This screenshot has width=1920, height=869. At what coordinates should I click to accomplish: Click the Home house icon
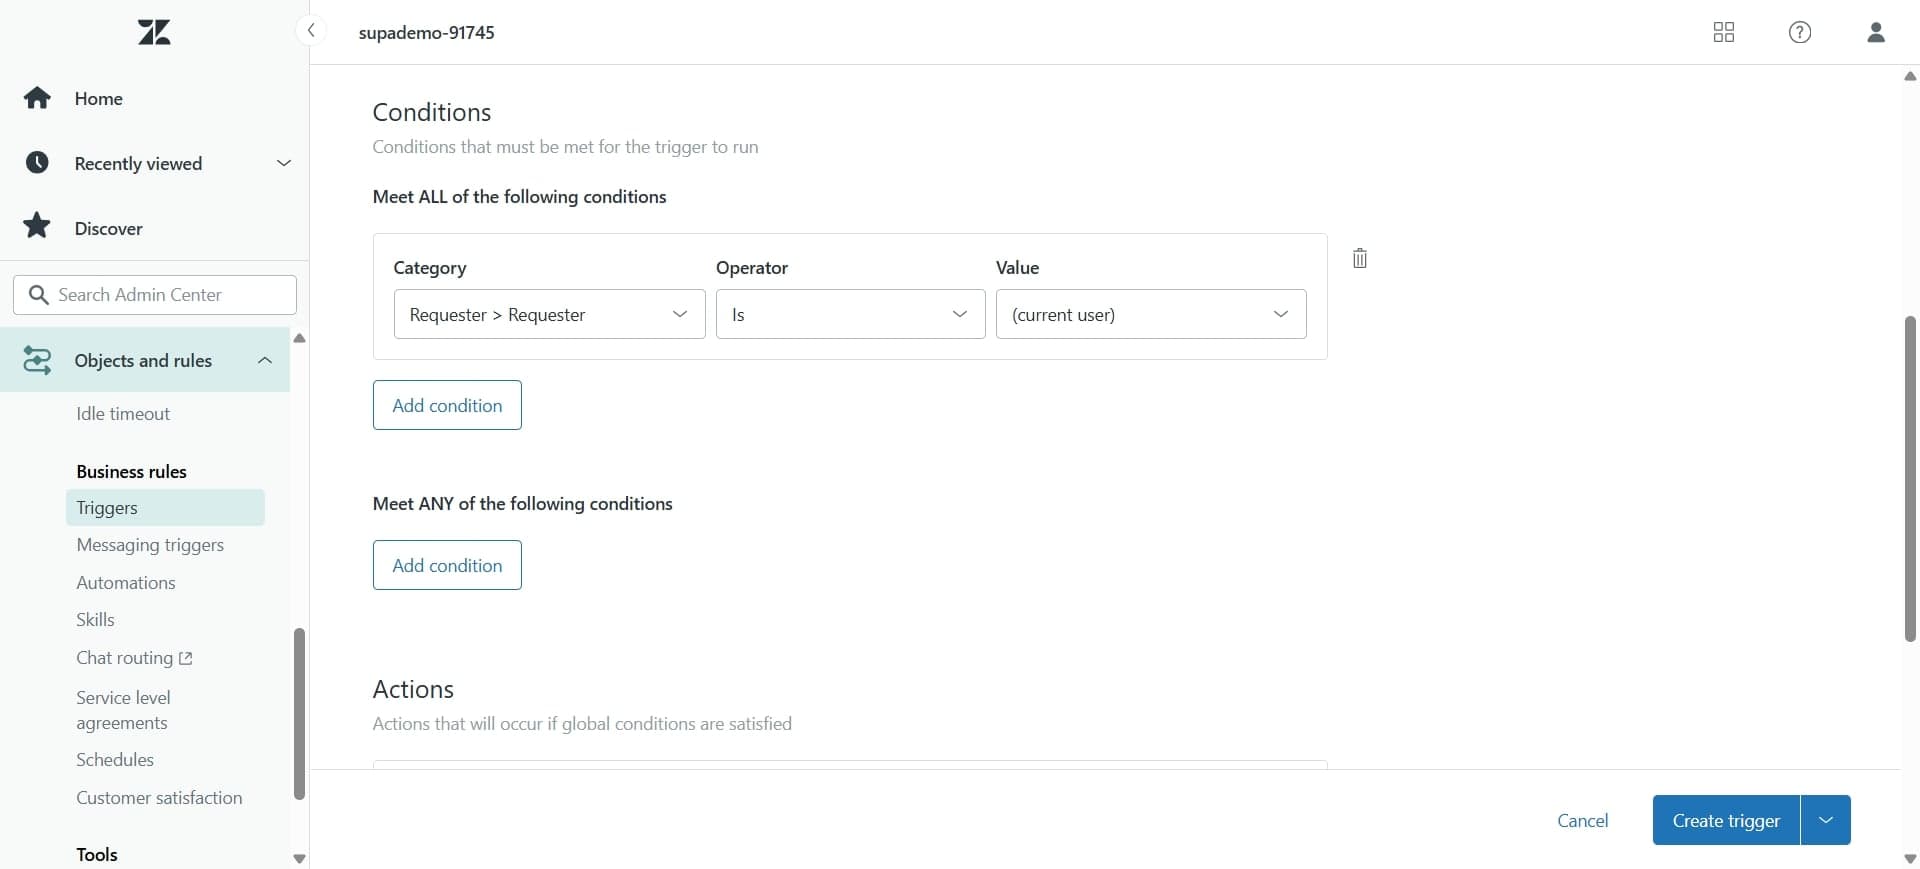(x=37, y=98)
